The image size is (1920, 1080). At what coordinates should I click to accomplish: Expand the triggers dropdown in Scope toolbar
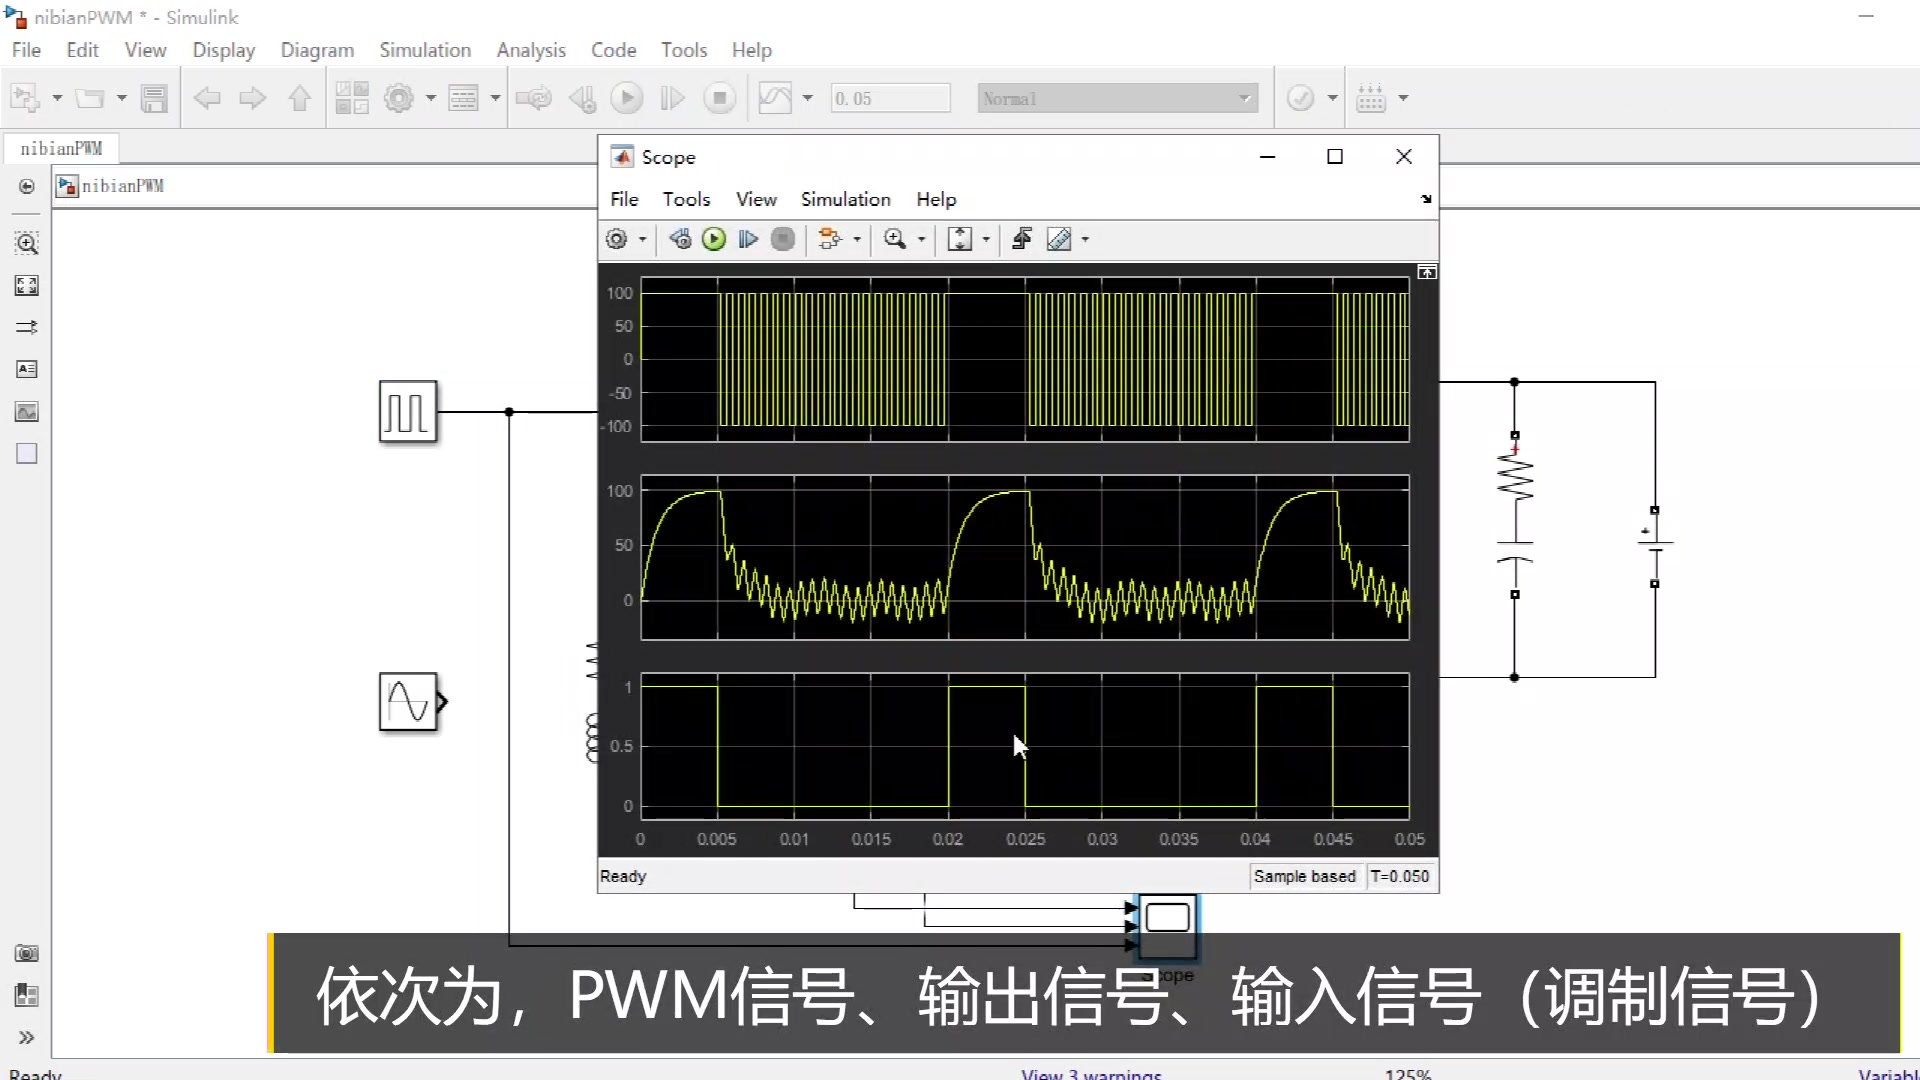tap(855, 239)
